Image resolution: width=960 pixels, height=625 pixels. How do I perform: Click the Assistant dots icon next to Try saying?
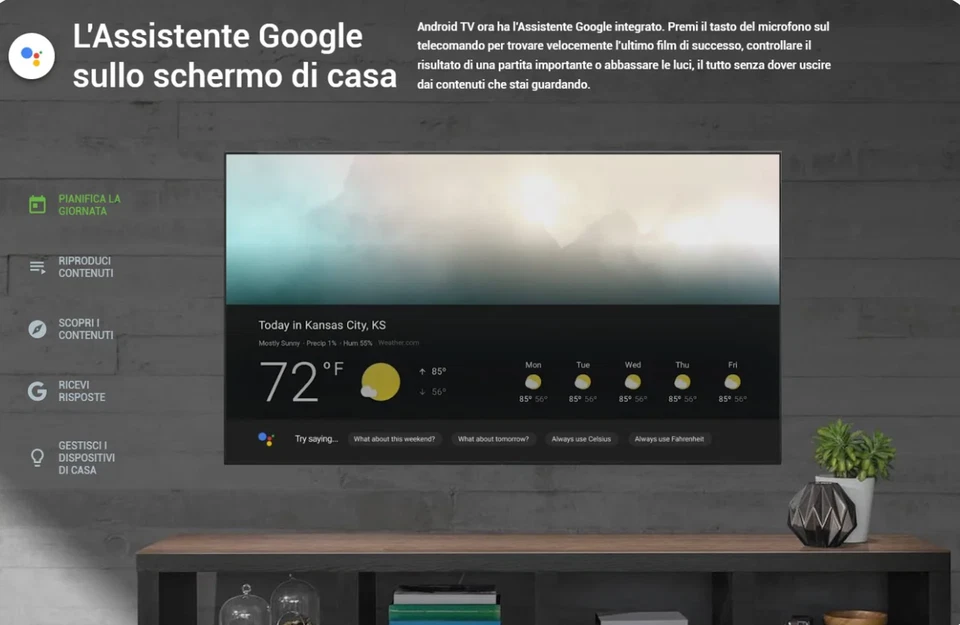[x=266, y=439]
